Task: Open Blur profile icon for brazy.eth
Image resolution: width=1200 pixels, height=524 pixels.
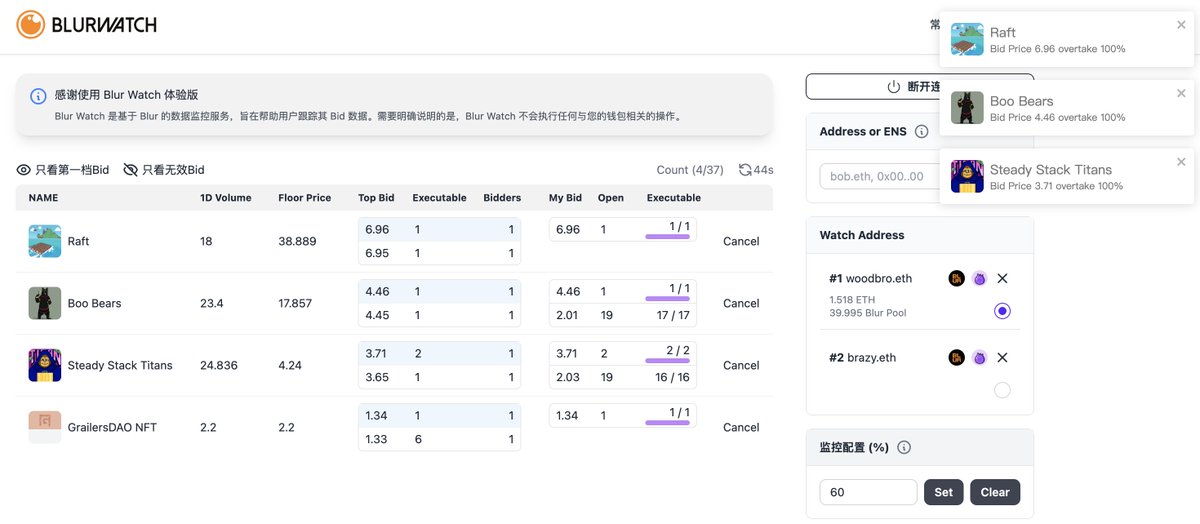Action: pyautogui.click(x=956, y=358)
